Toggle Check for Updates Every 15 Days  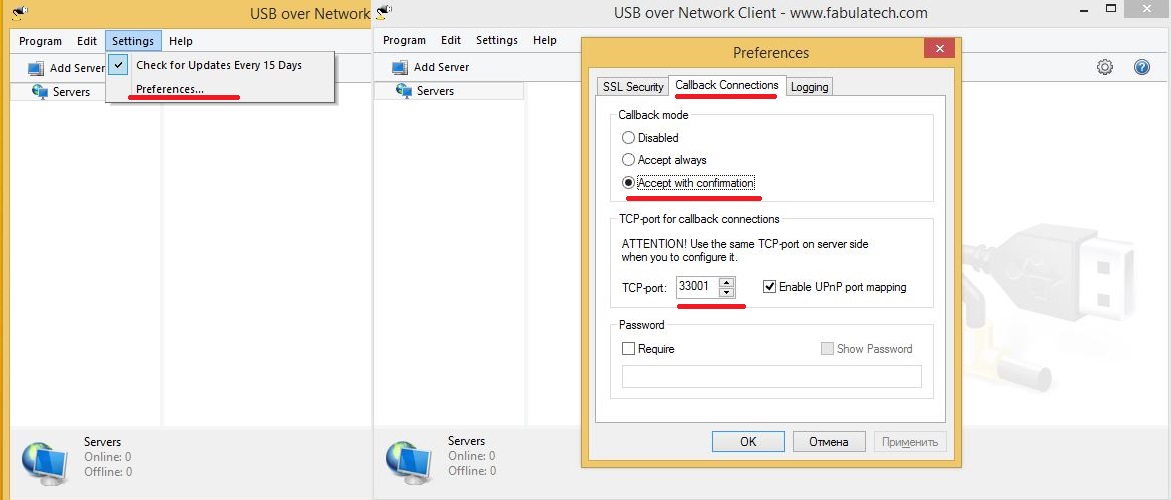(x=219, y=65)
